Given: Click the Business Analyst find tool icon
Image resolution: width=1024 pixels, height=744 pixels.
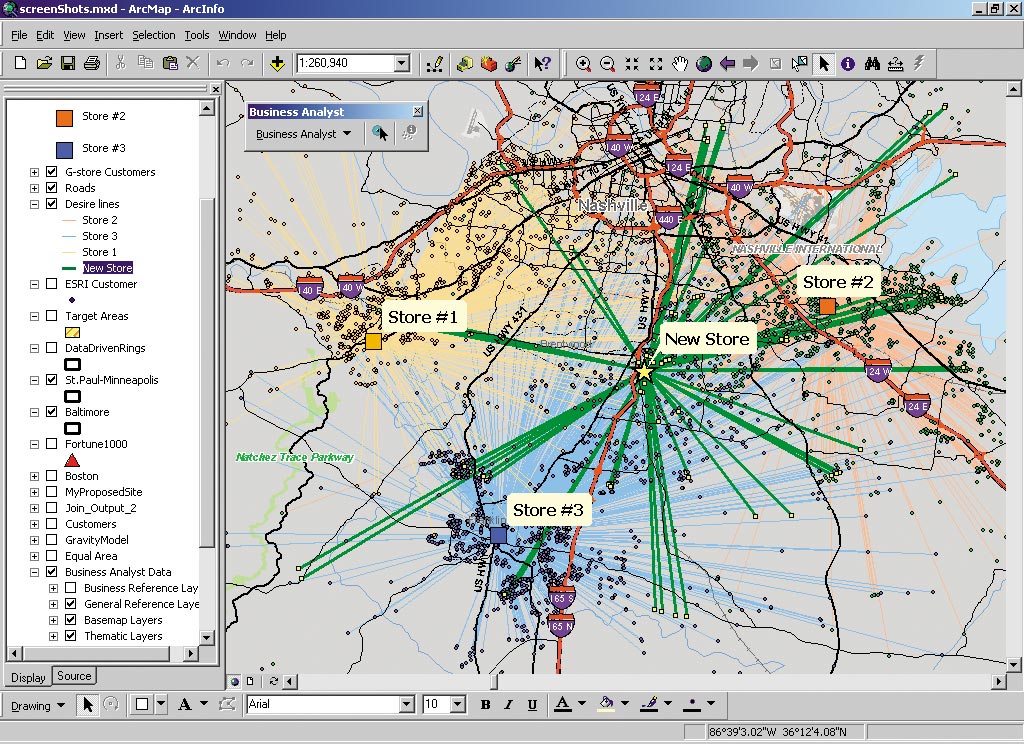Looking at the screenshot, I should click(379, 133).
